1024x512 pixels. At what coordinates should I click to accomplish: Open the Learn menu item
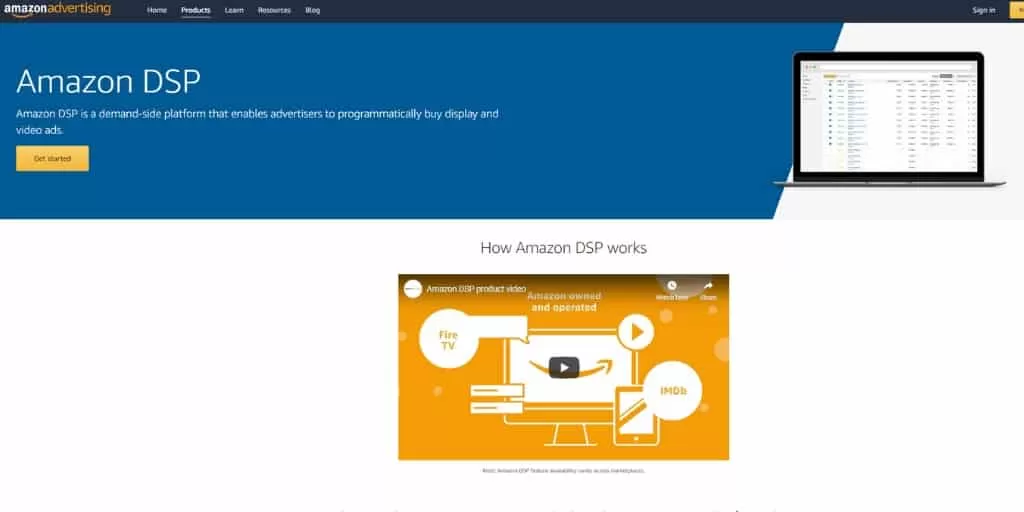click(234, 10)
